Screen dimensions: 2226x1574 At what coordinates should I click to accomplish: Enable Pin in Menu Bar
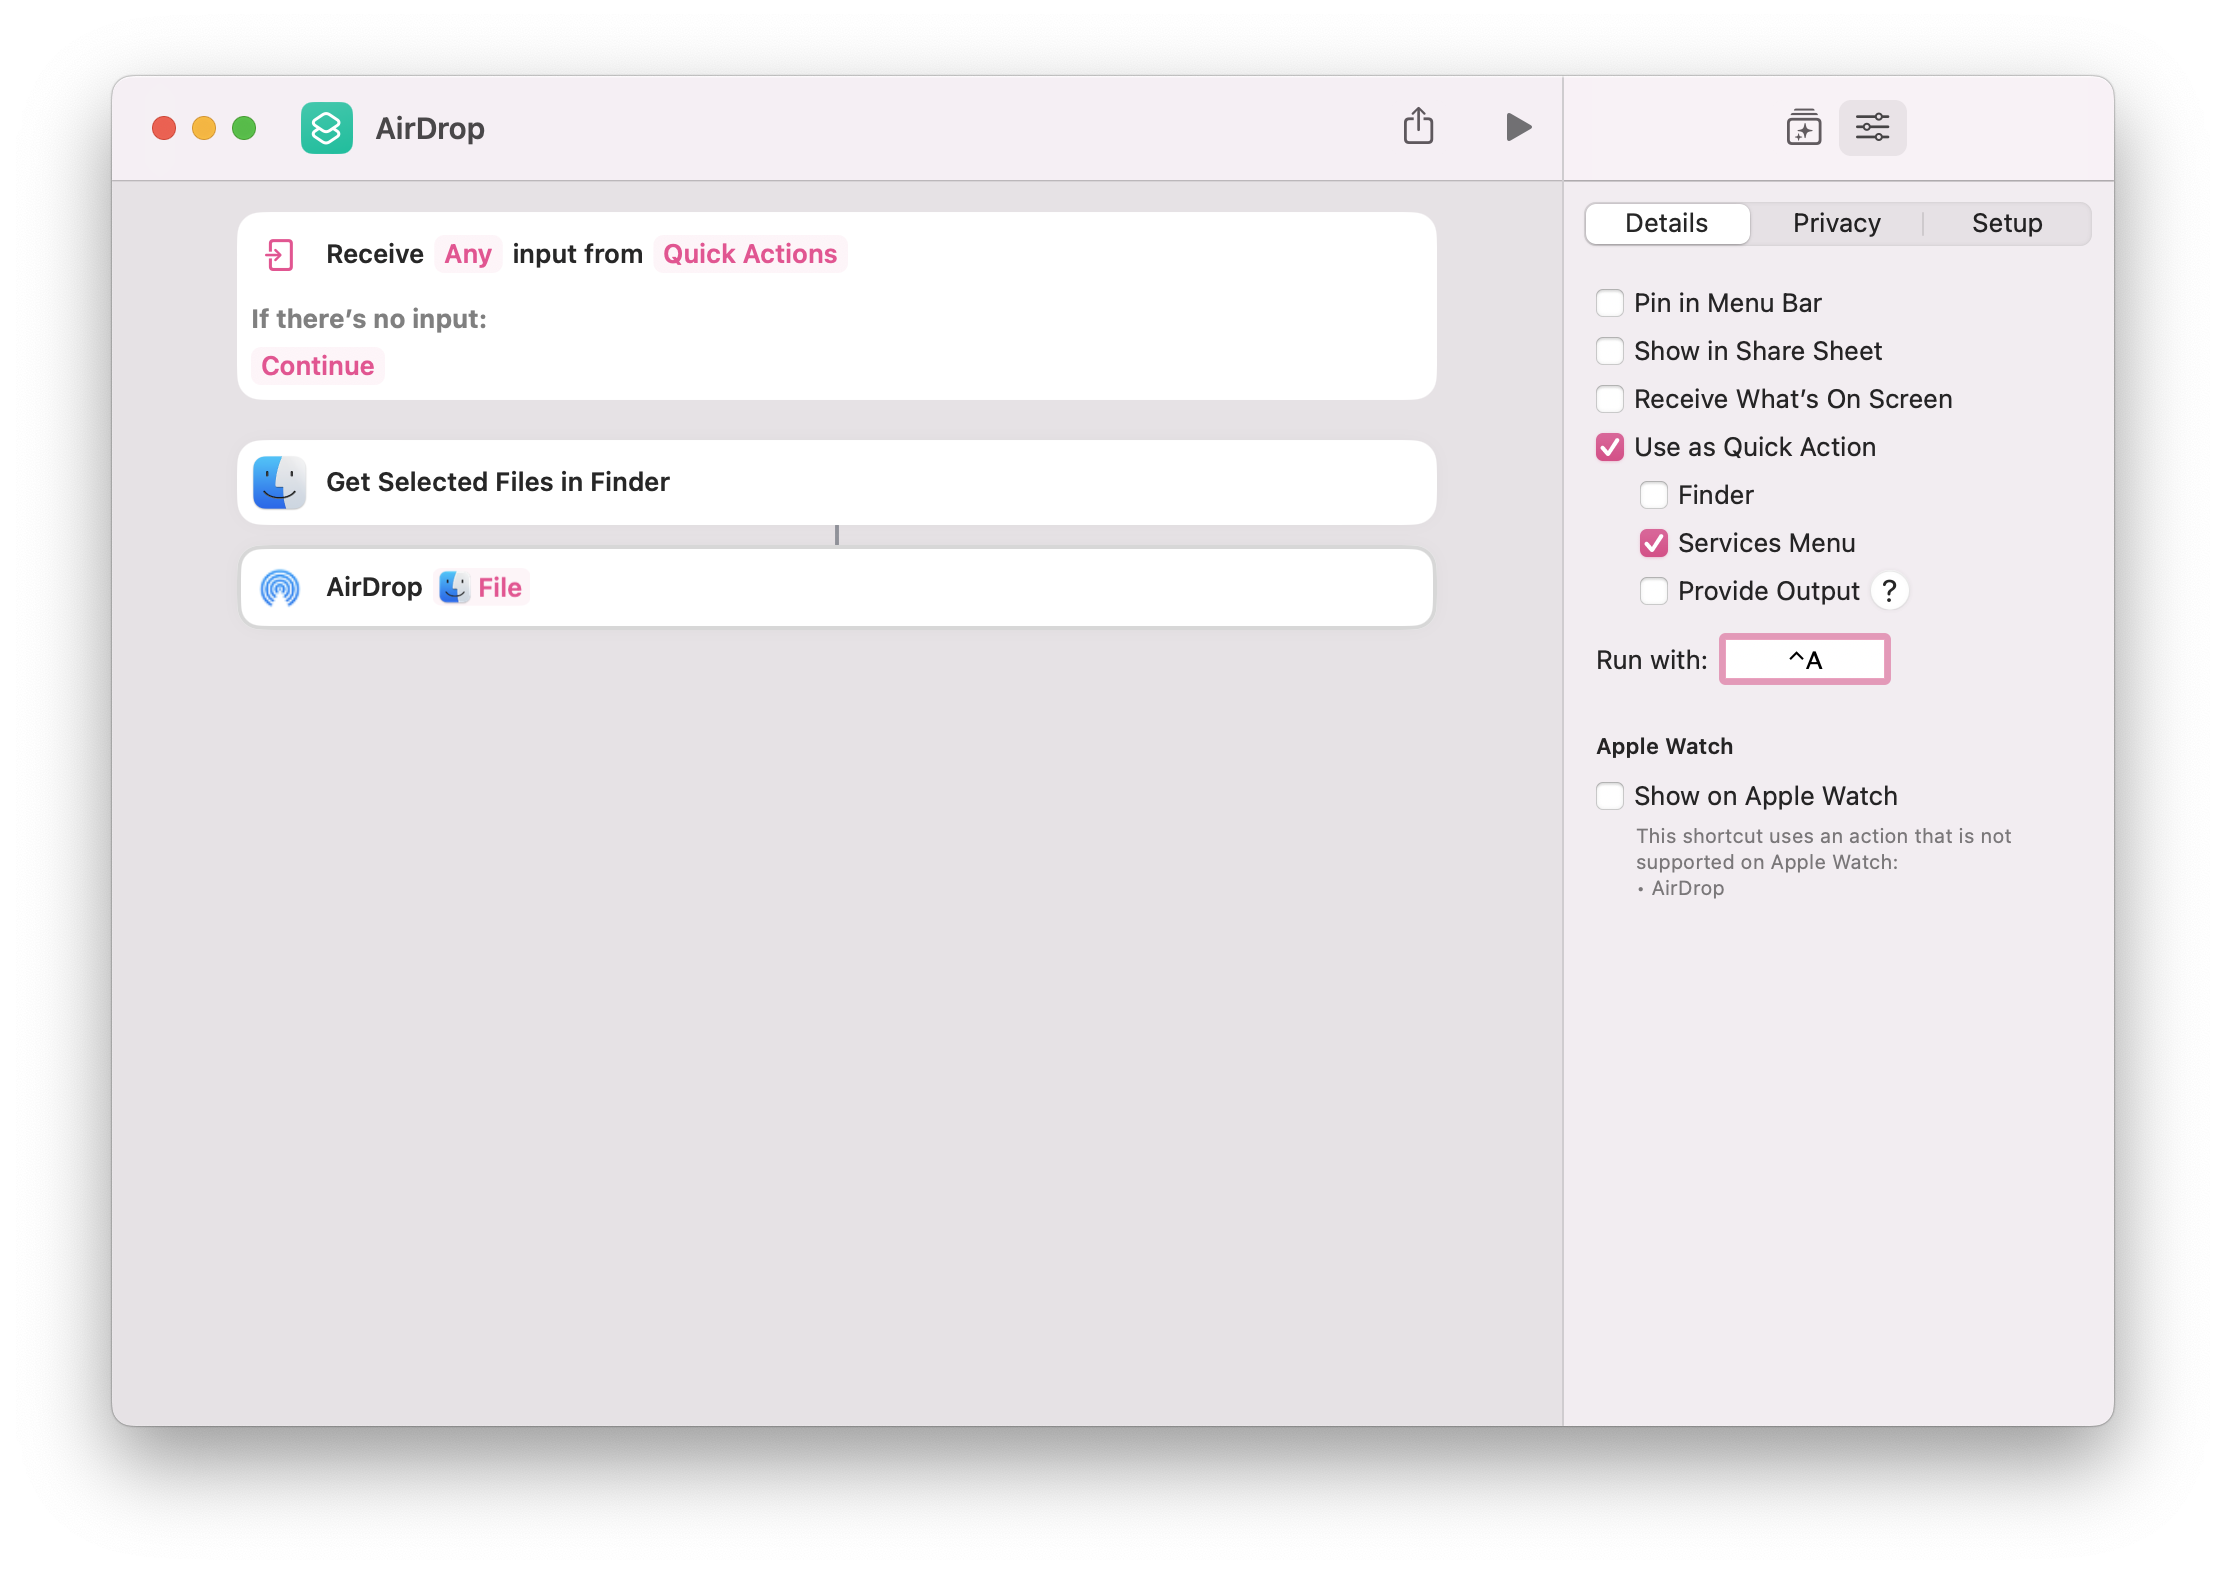1609,303
